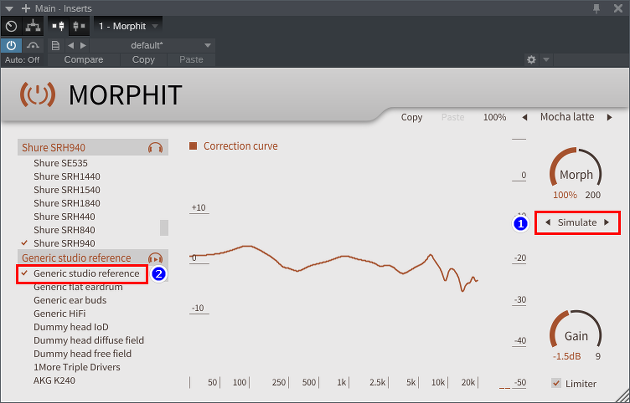Click the clock-style automation icon in top toolbar
This screenshot has width=630, height=403.
pos(12,26)
